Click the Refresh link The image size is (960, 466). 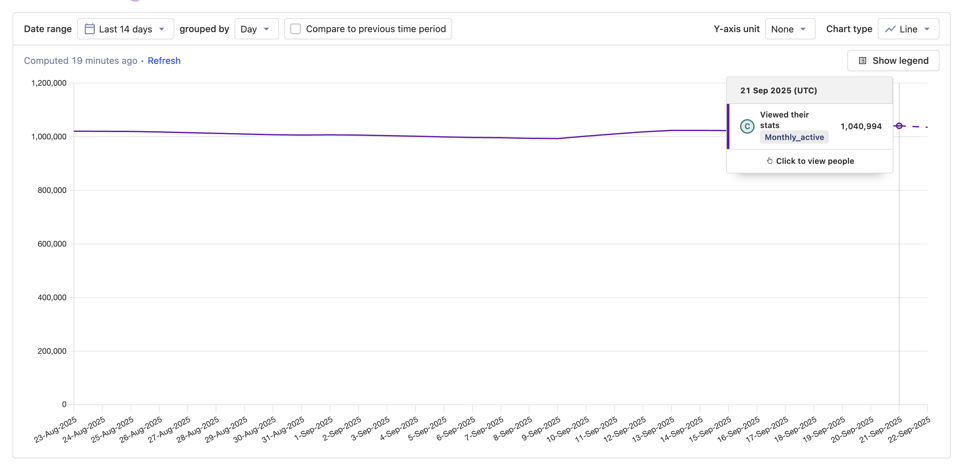point(164,61)
